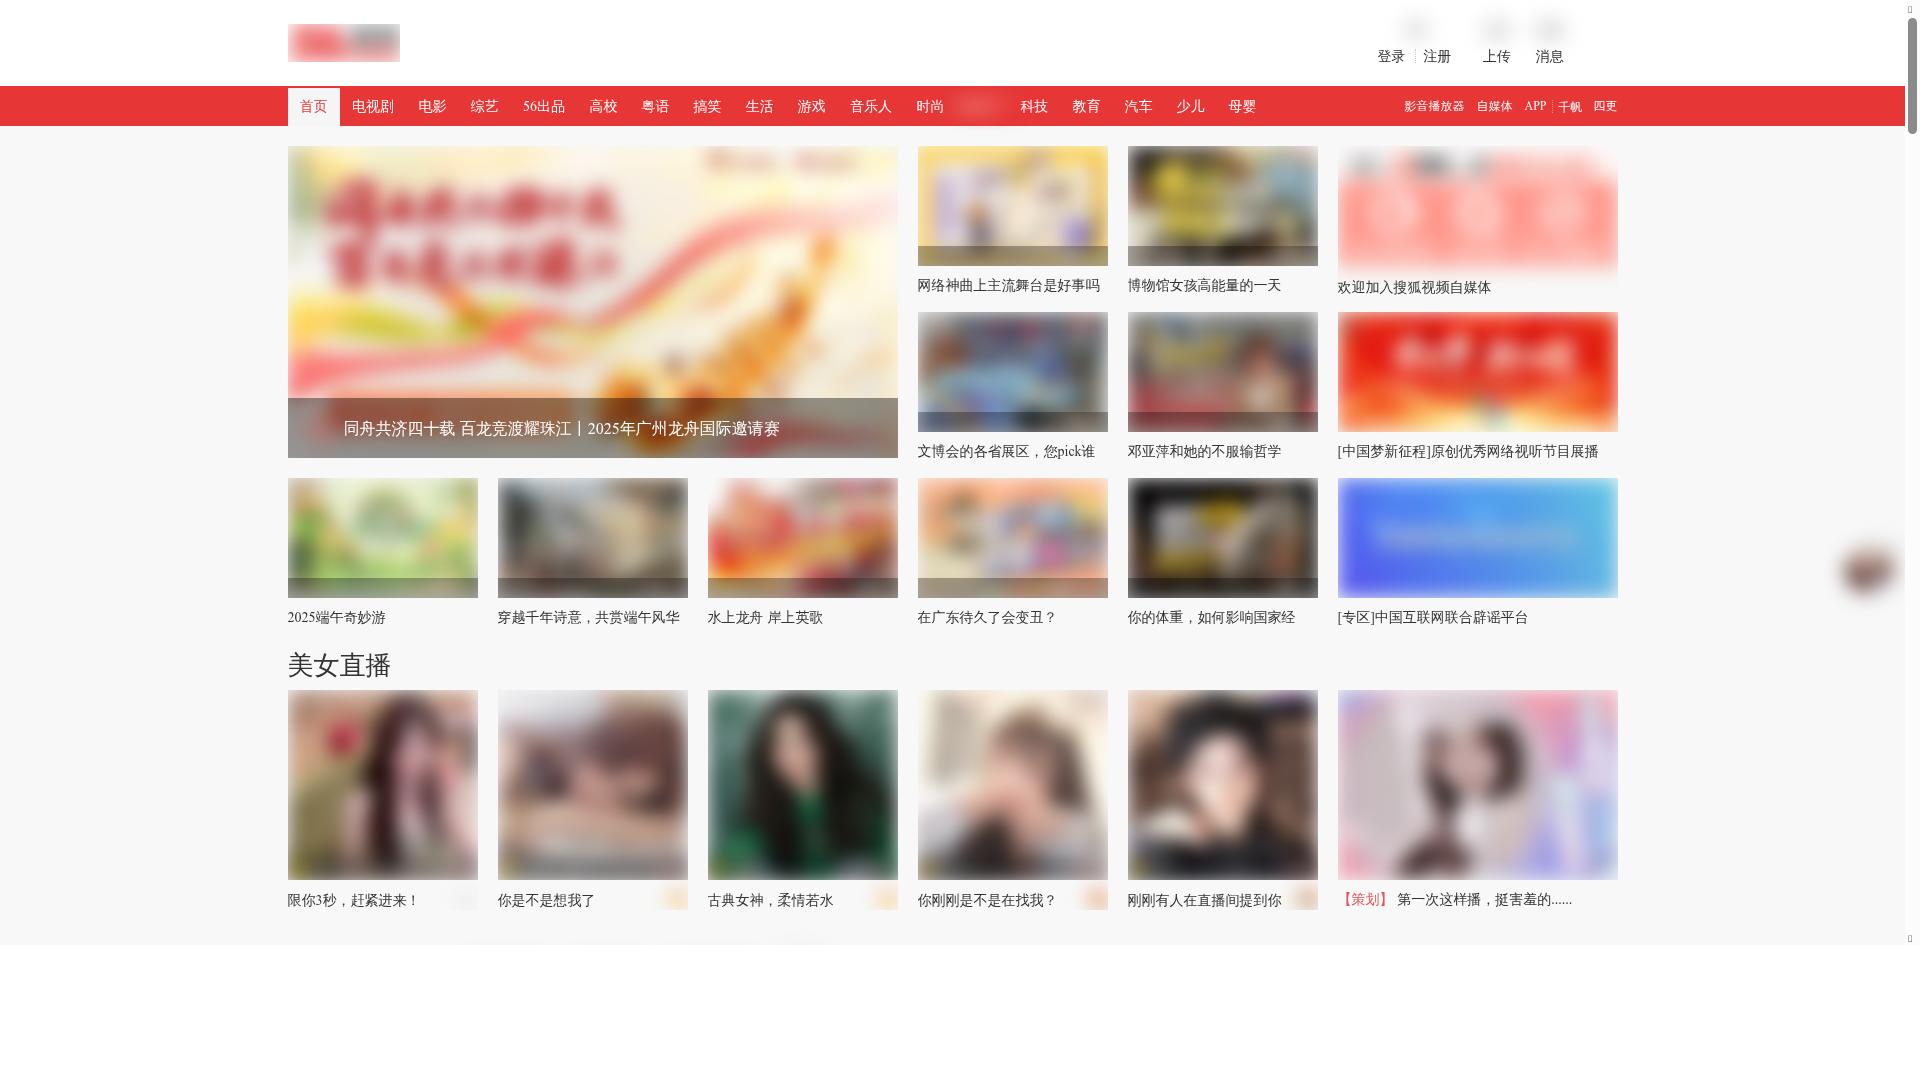Play the 2025端午奇妙游 video thumbnail
Viewport: 1920px width, 1080px height.
pos(382,537)
